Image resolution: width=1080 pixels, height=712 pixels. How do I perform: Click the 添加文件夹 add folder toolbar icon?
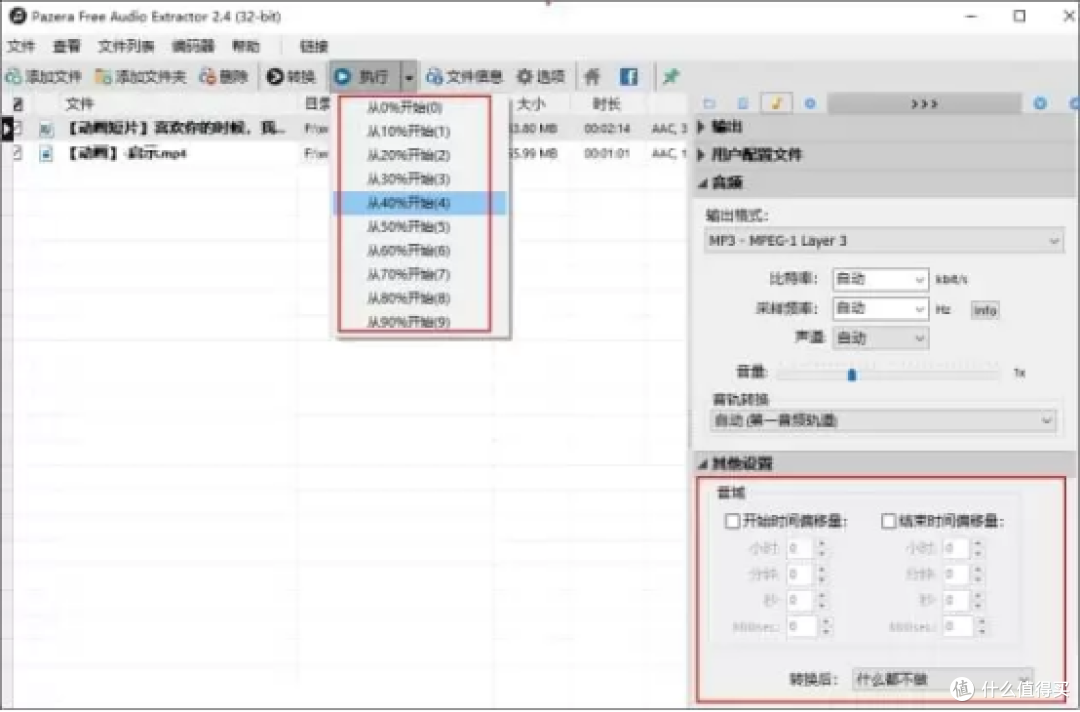103,76
